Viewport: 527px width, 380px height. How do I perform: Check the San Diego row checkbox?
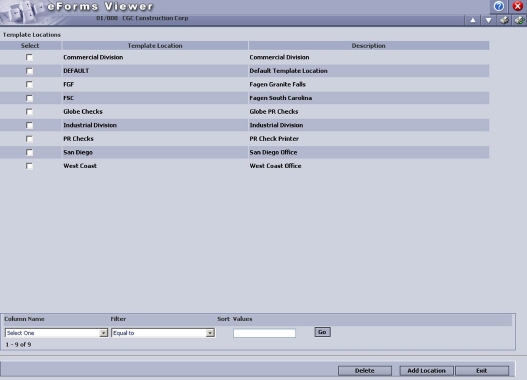coord(30,153)
